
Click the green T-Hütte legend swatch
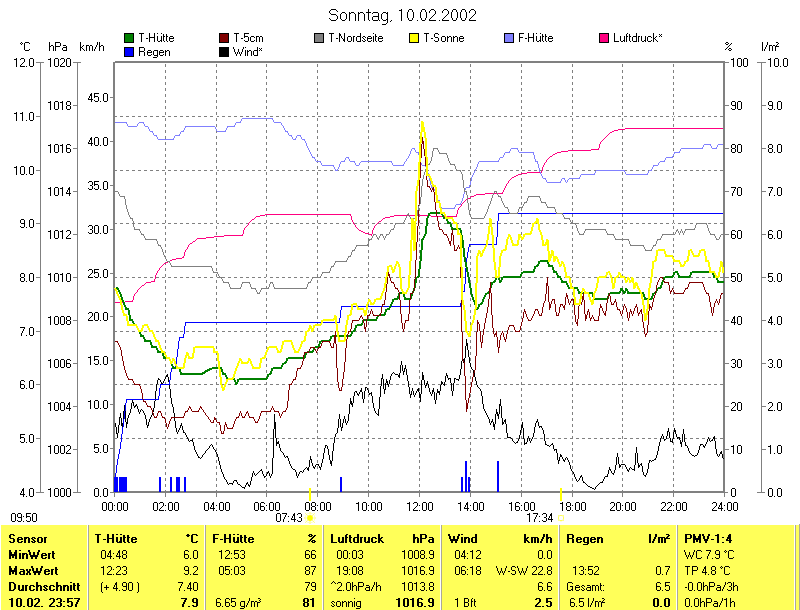point(129,38)
